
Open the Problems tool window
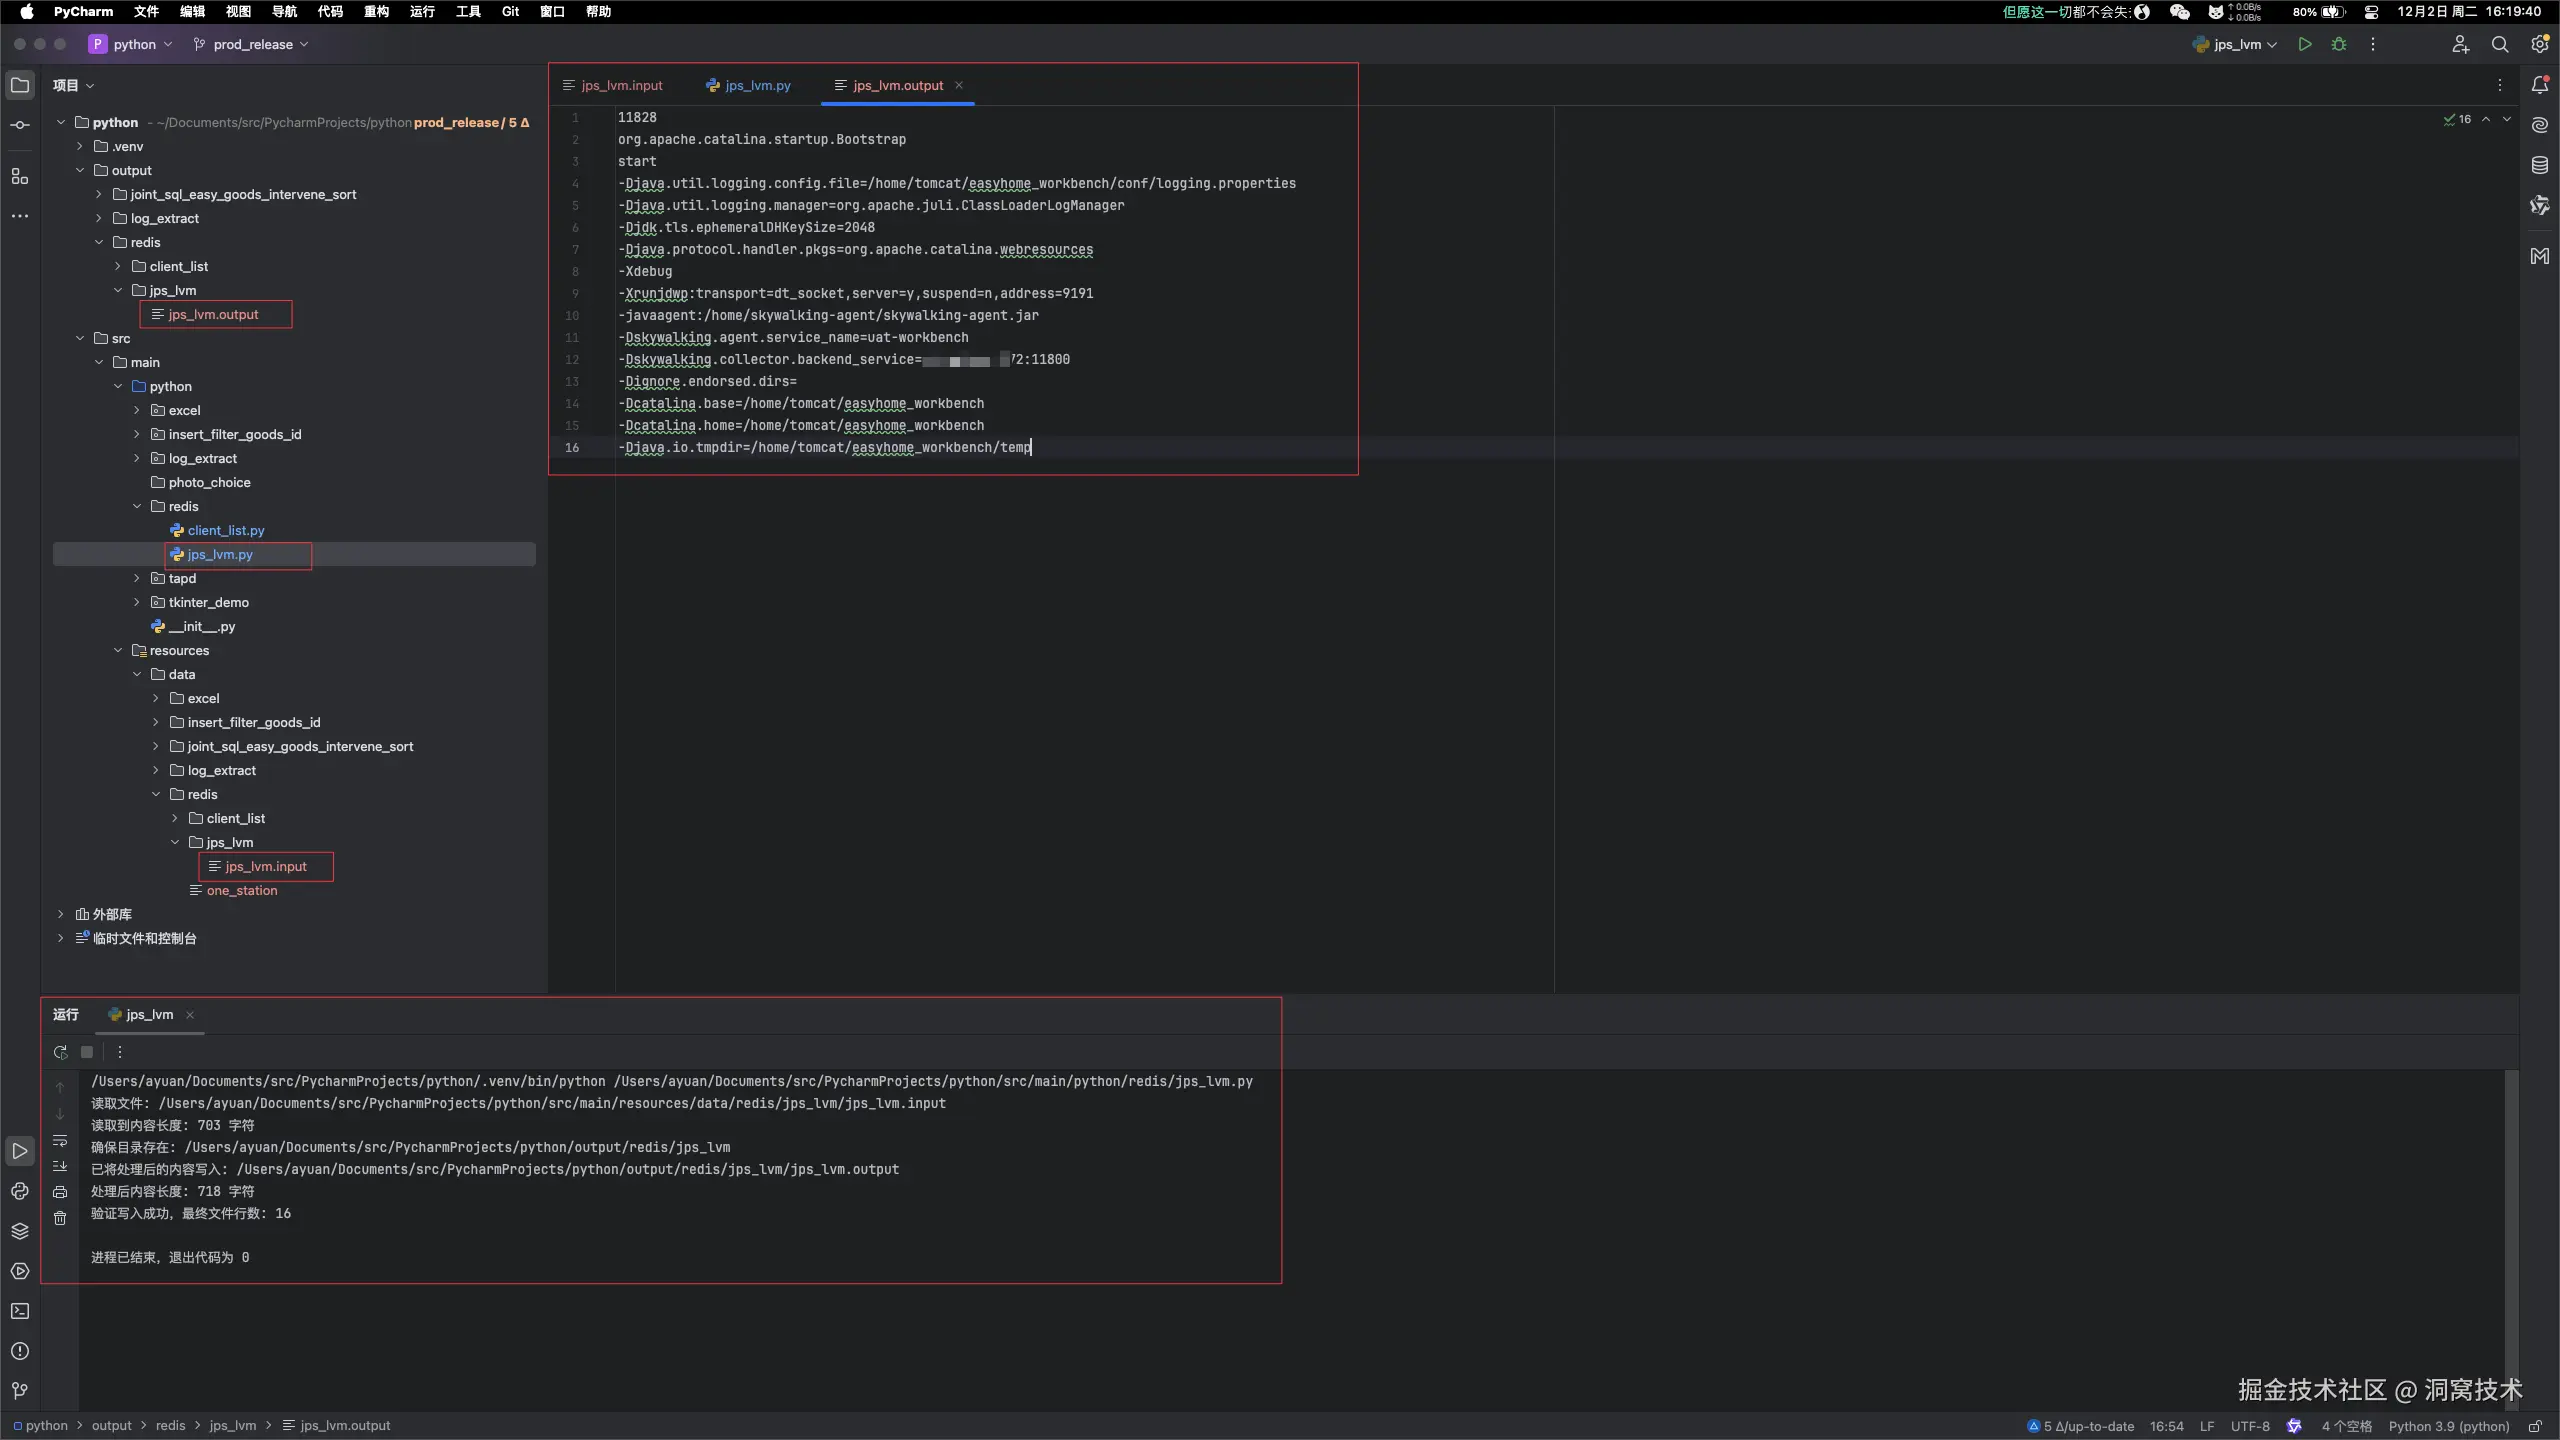(20, 1351)
